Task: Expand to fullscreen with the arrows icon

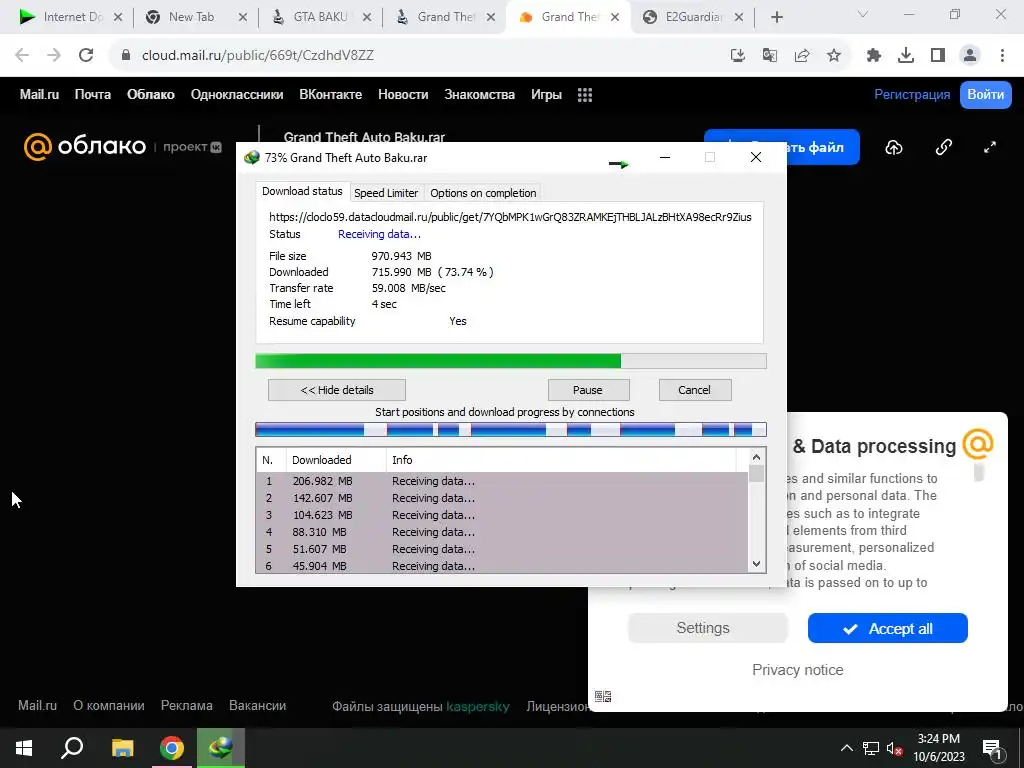Action: pos(990,148)
